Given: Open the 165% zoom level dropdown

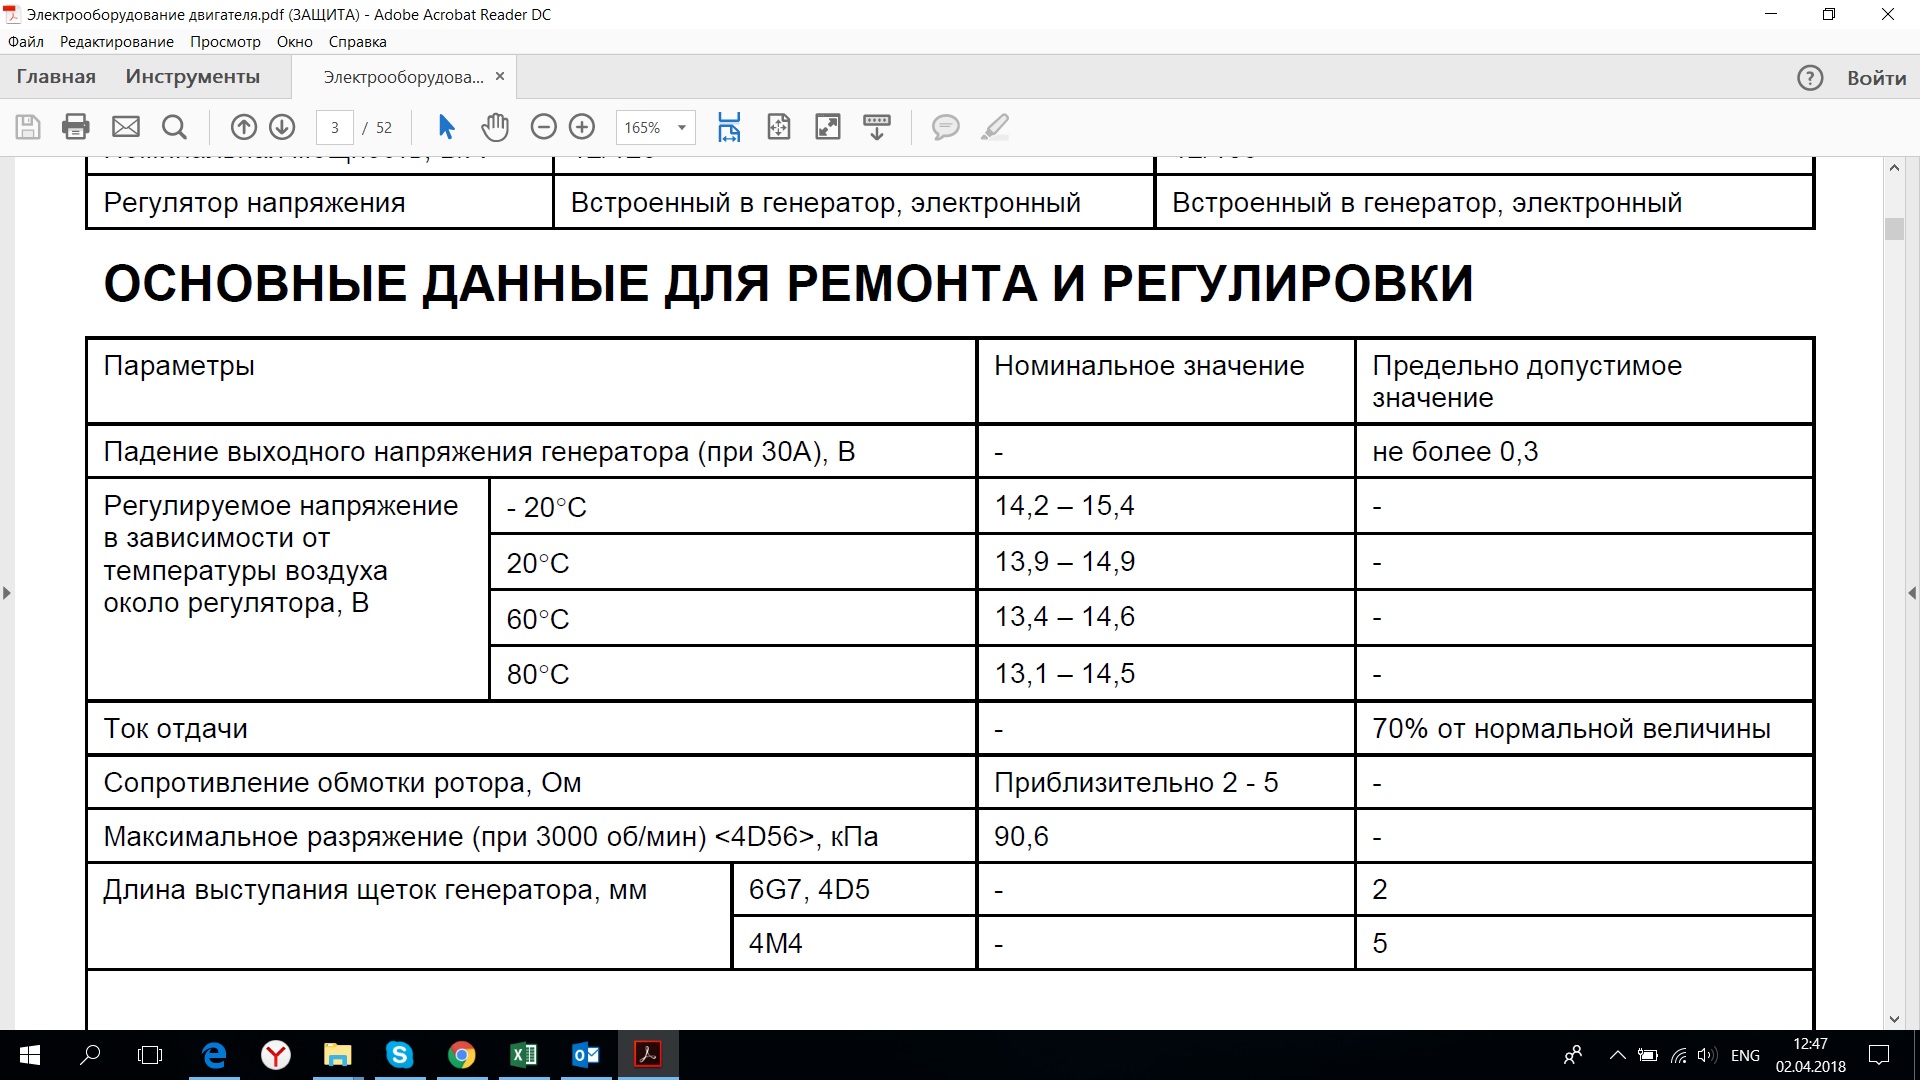Looking at the screenshot, I should click(x=682, y=128).
